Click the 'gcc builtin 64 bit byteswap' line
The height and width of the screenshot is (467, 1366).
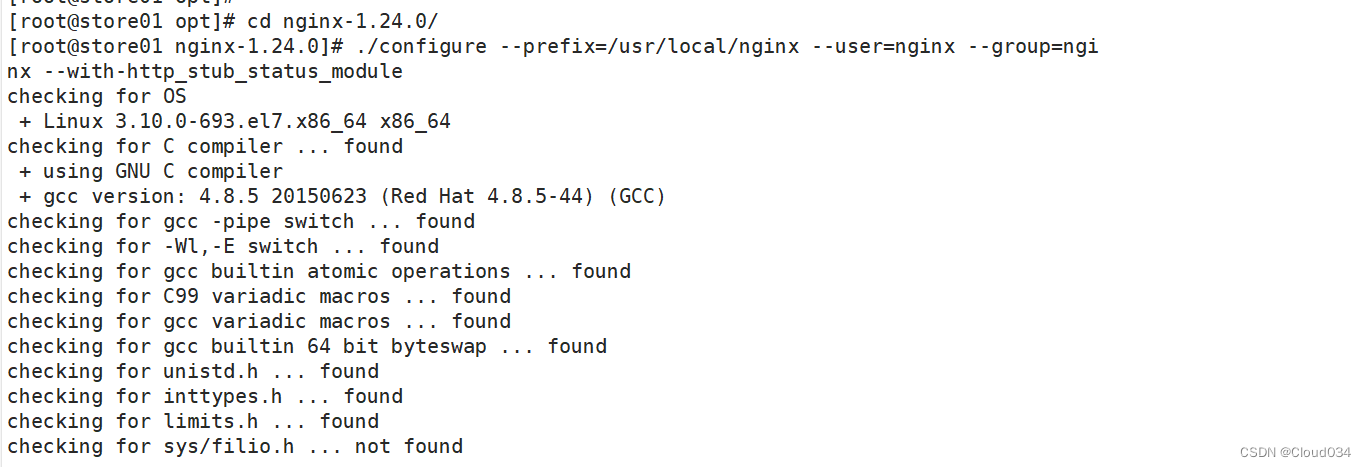point(307,346)
